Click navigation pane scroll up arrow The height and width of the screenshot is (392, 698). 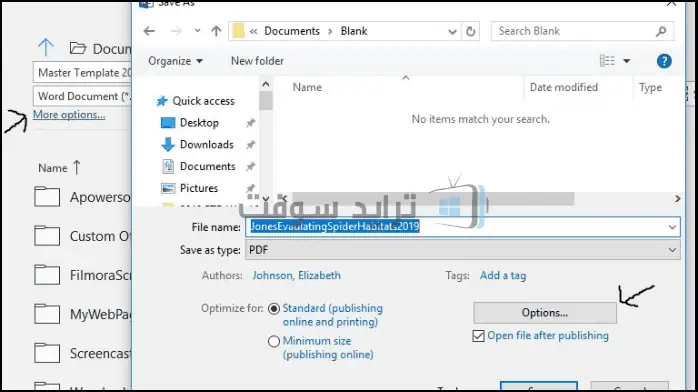266,84
